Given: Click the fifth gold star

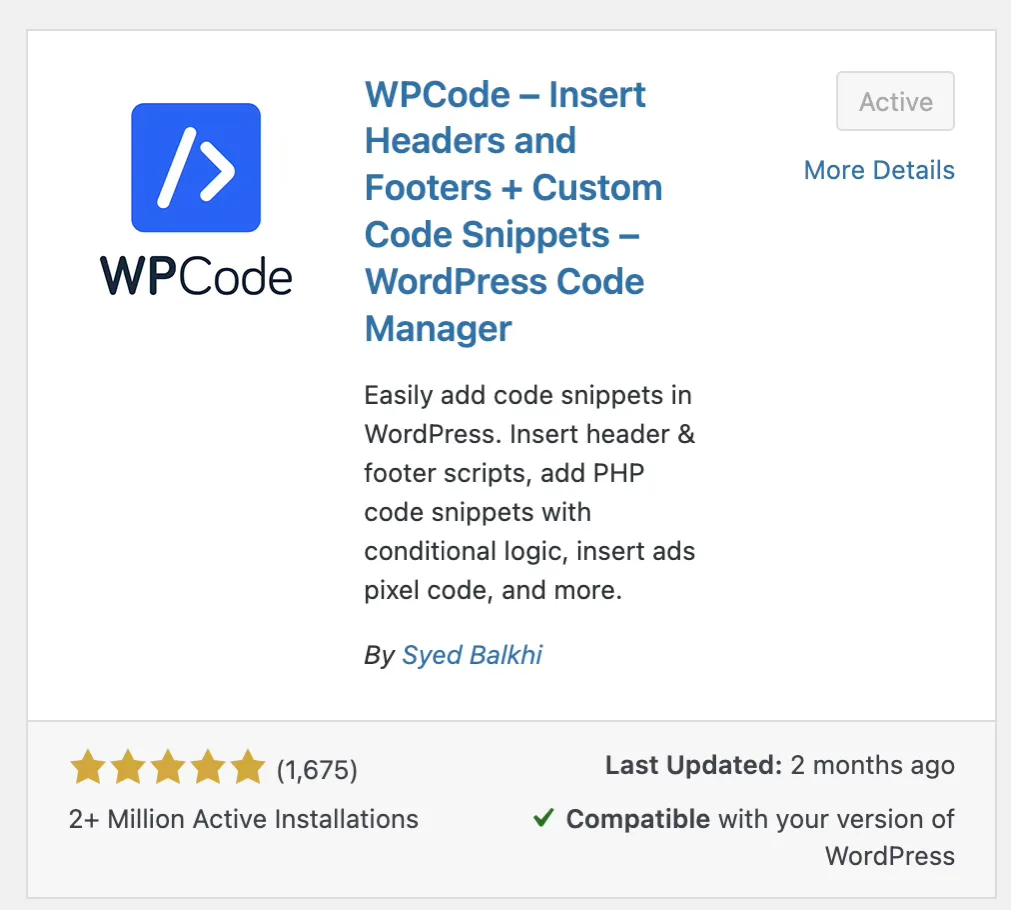Looking at the screenshot, I should 248,768.
